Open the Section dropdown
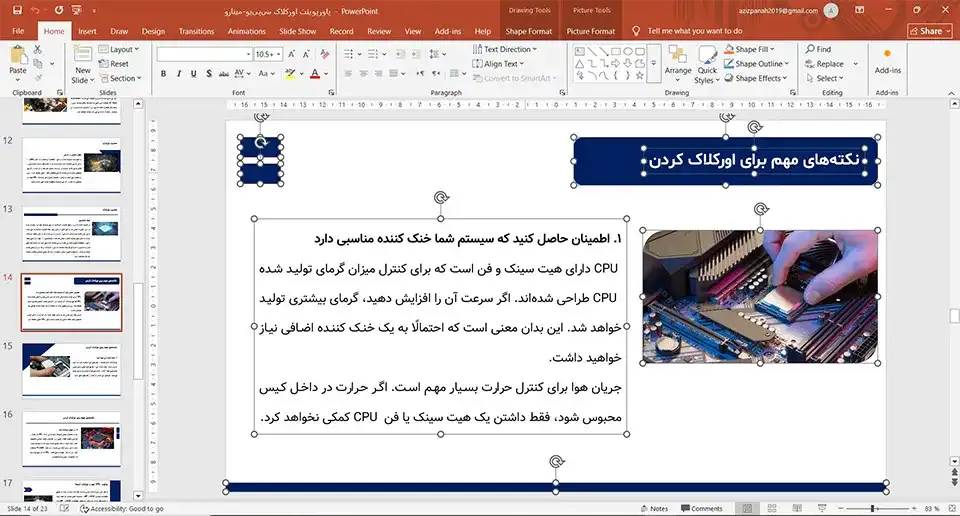Image resolution: width=960 pixels, height=516 pixels. point(121,78)
